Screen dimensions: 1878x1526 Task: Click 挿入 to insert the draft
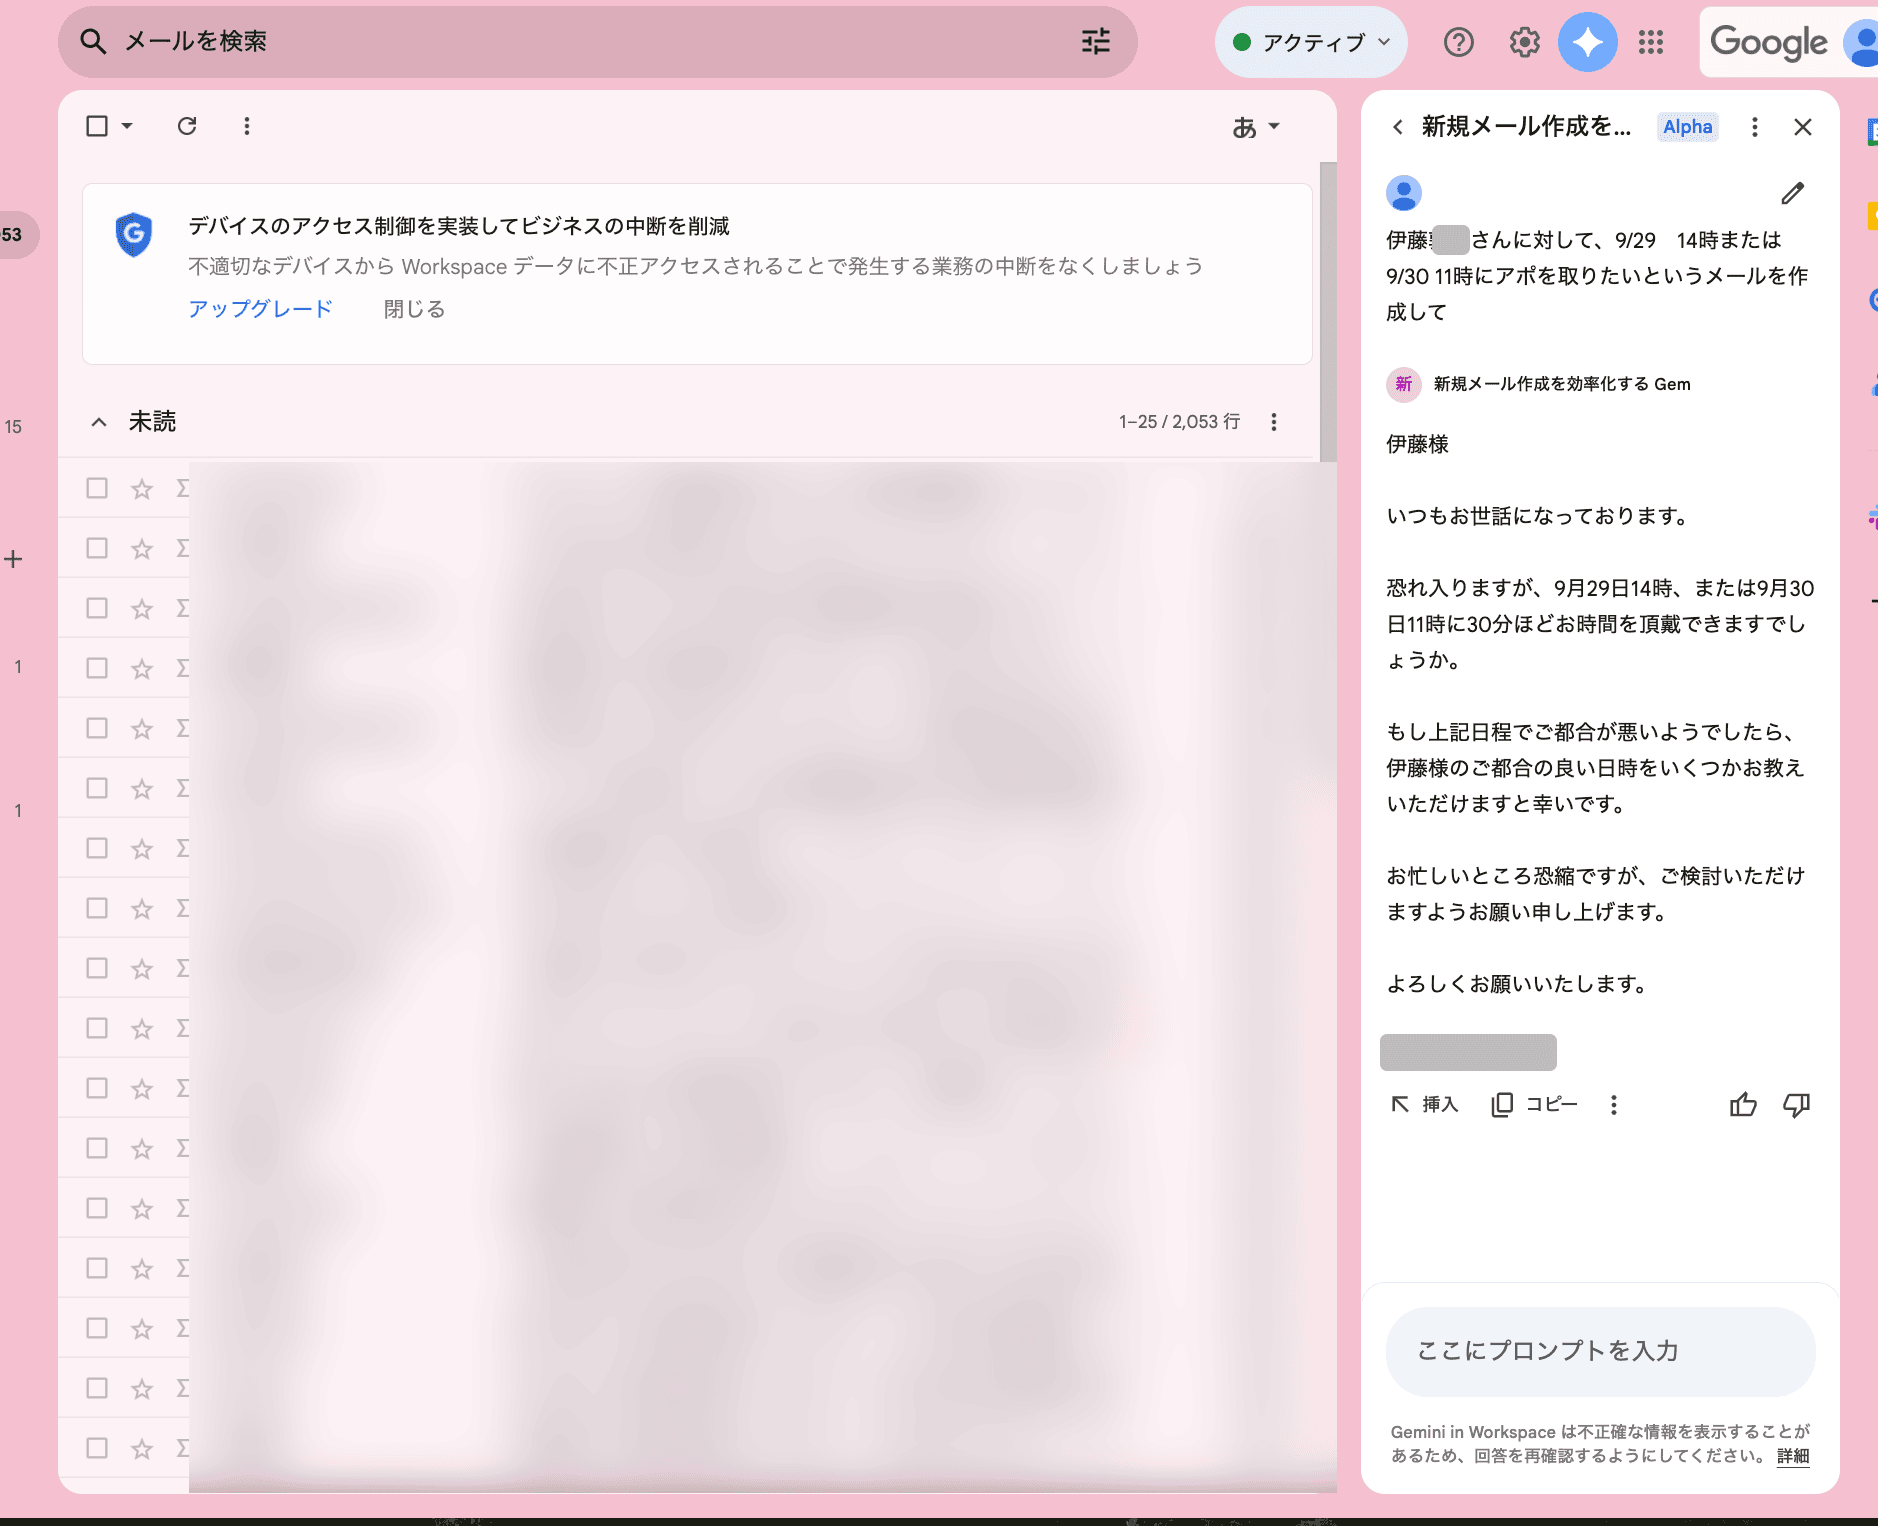click(1425, 1104)
